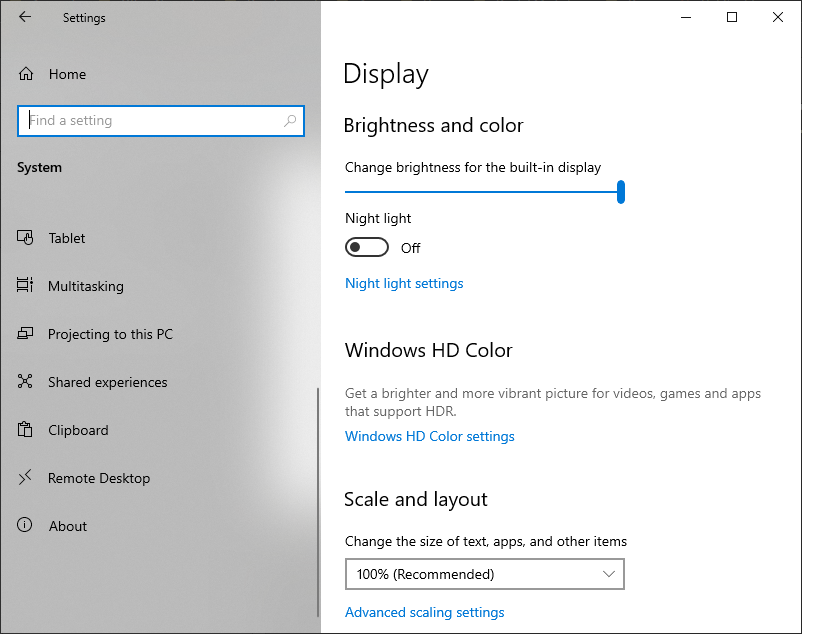The height and width of the screenshot is (634, 819).
Task: Open Windows HD Color settings link
Action: (x=429, y=436)
